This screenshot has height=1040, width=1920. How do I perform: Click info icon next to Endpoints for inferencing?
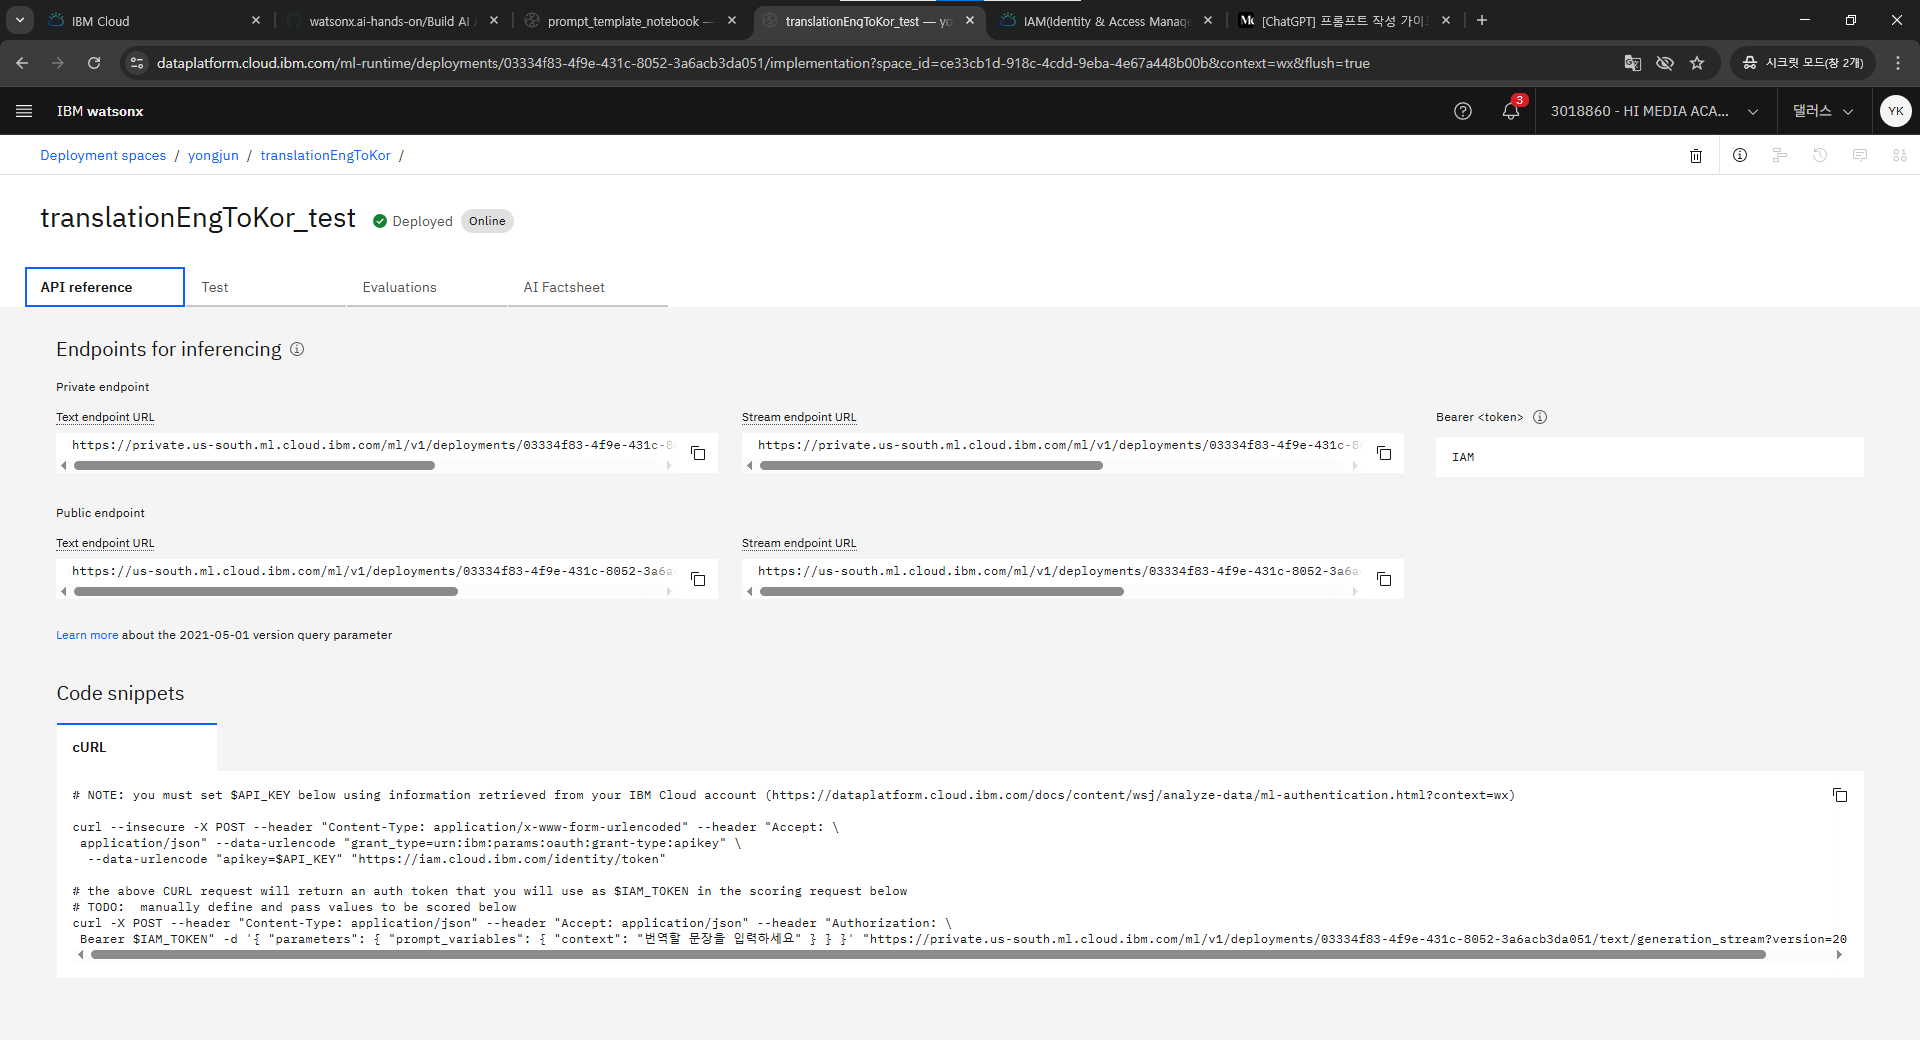point(297,349)
